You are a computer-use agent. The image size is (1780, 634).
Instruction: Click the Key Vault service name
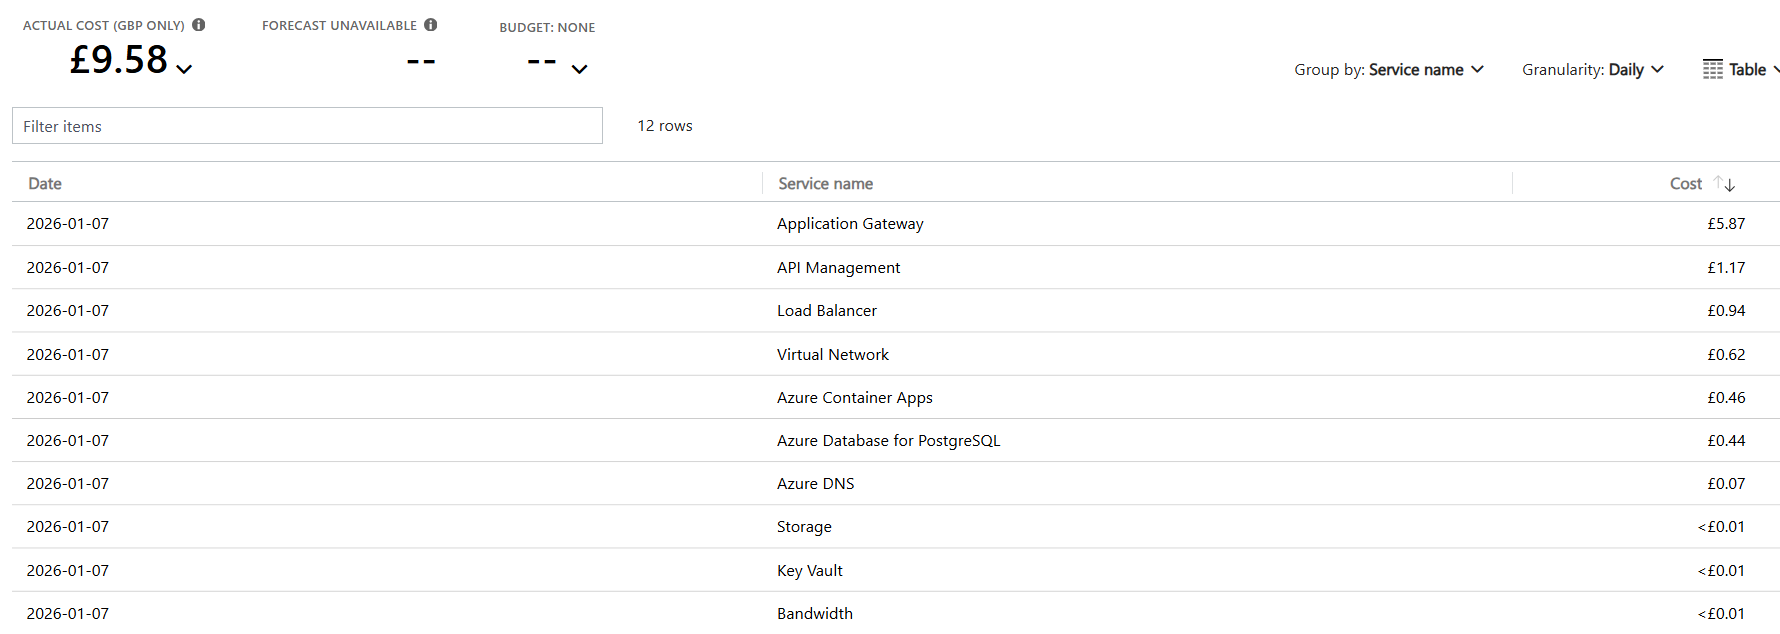pyautogui.click(x=810, y=571)
